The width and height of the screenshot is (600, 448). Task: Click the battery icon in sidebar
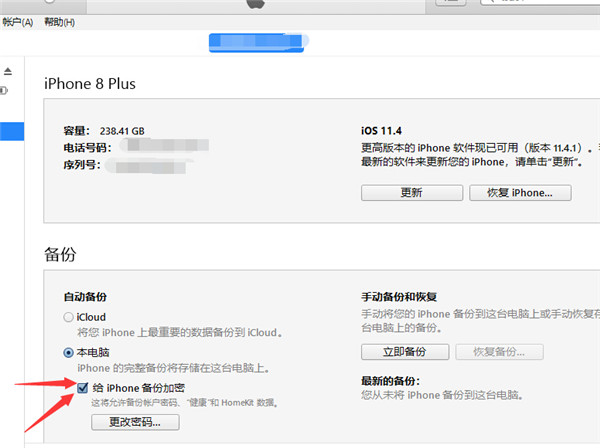(4, 91)
